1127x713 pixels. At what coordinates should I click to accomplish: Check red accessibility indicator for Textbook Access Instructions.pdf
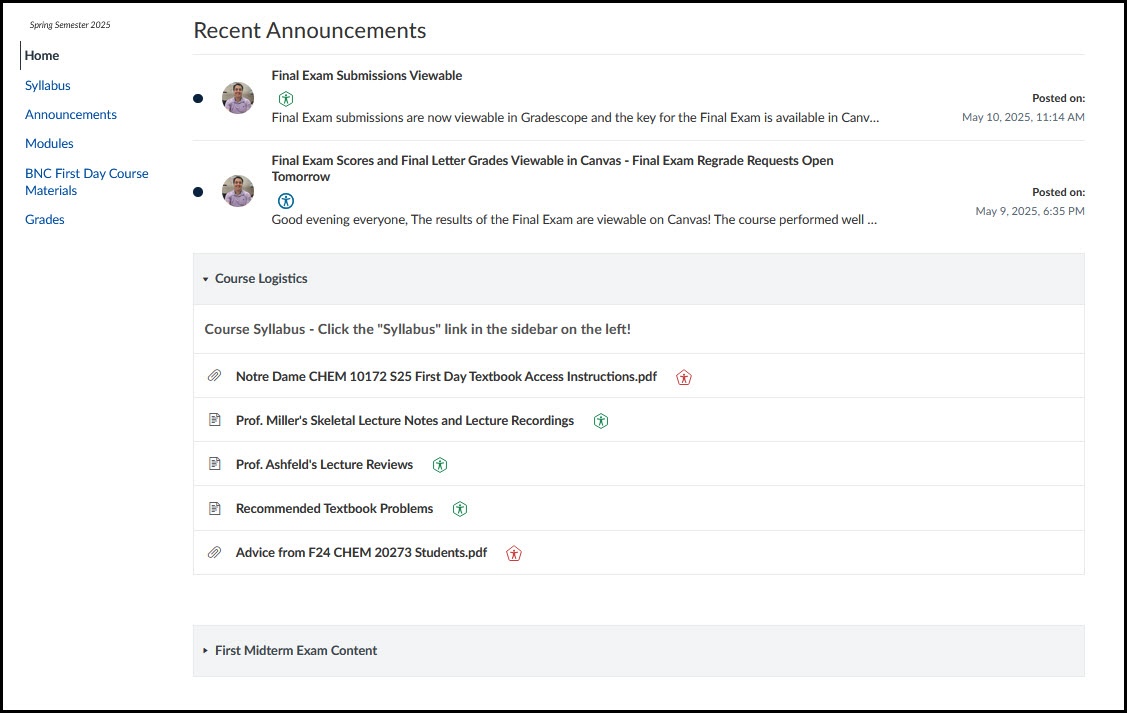pyautogui.click(x=684, y=377)
